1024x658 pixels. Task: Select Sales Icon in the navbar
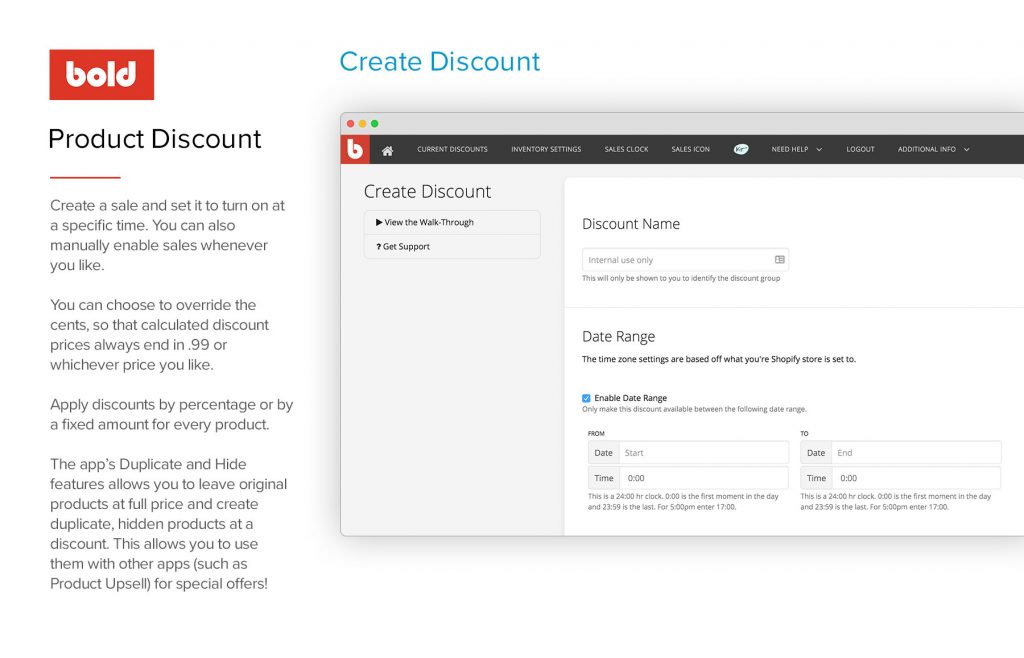pyautogui.click(x=690, y=149)
